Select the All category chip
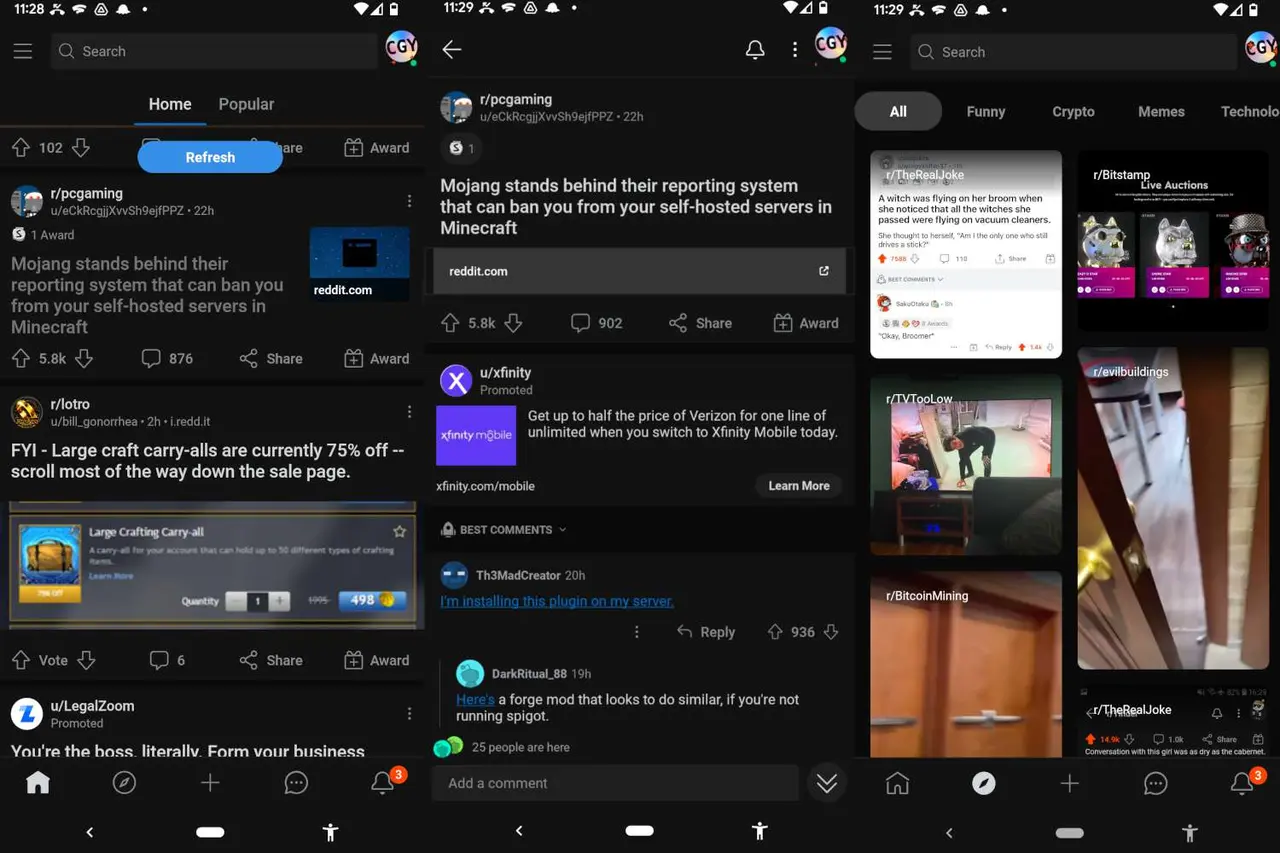The width and height of the screenshot is (1280, 853). pos(898,111)
